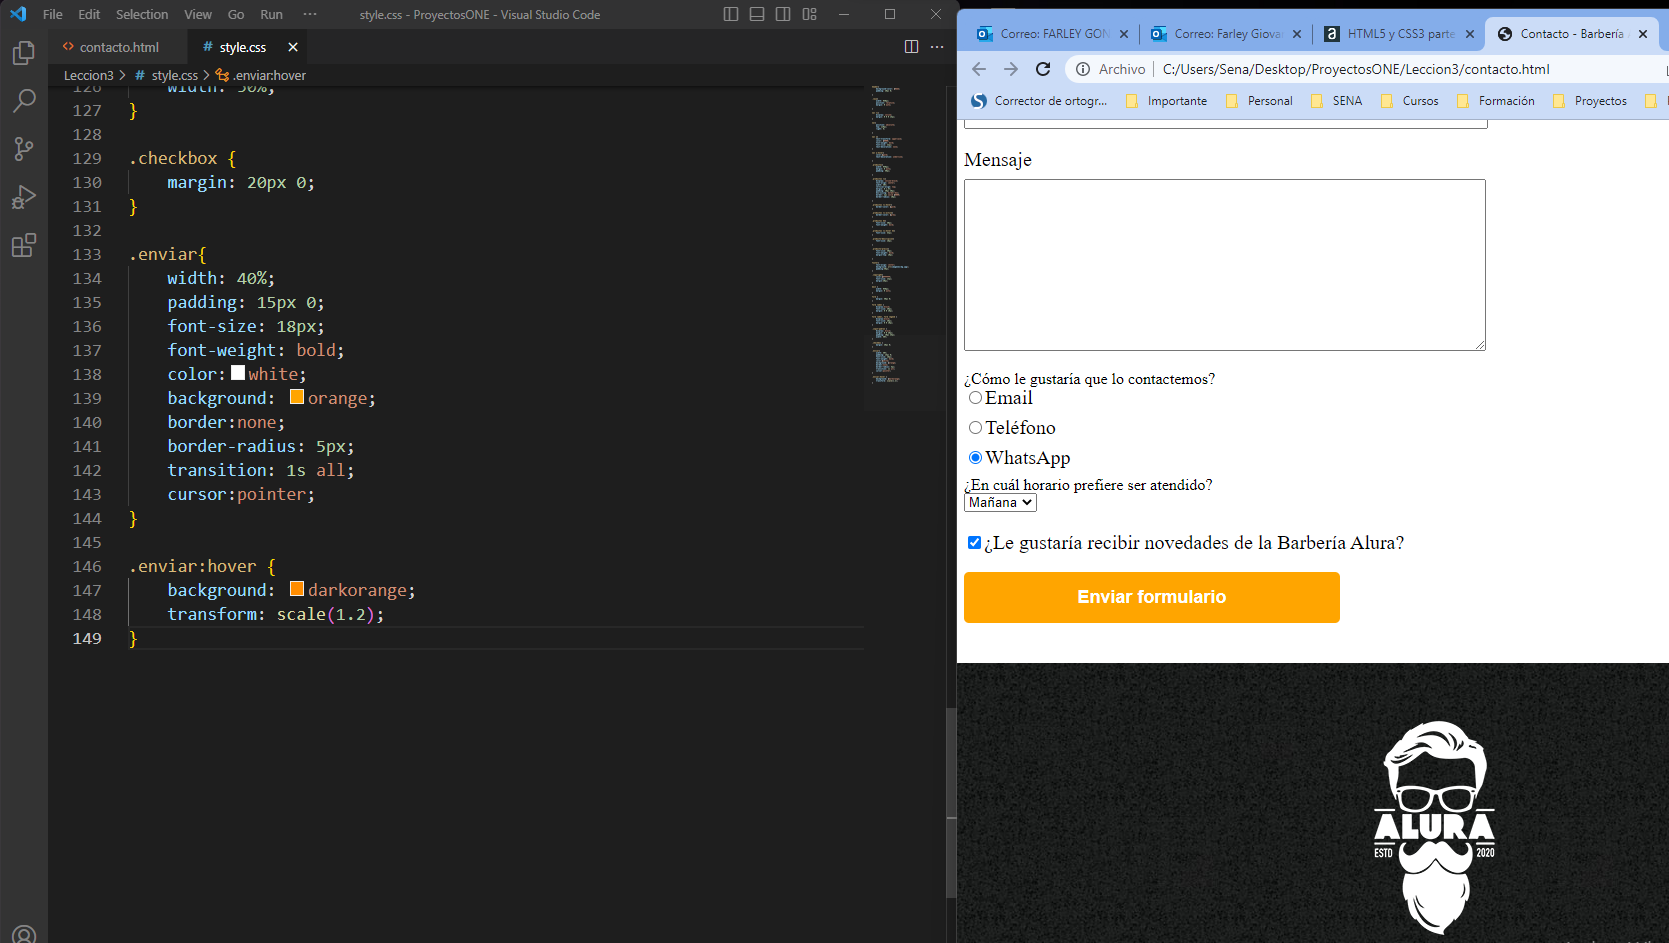The width and height of the screenshot is (1669, 943).
Task: Open the Go menu
Action: pos(236,14)
